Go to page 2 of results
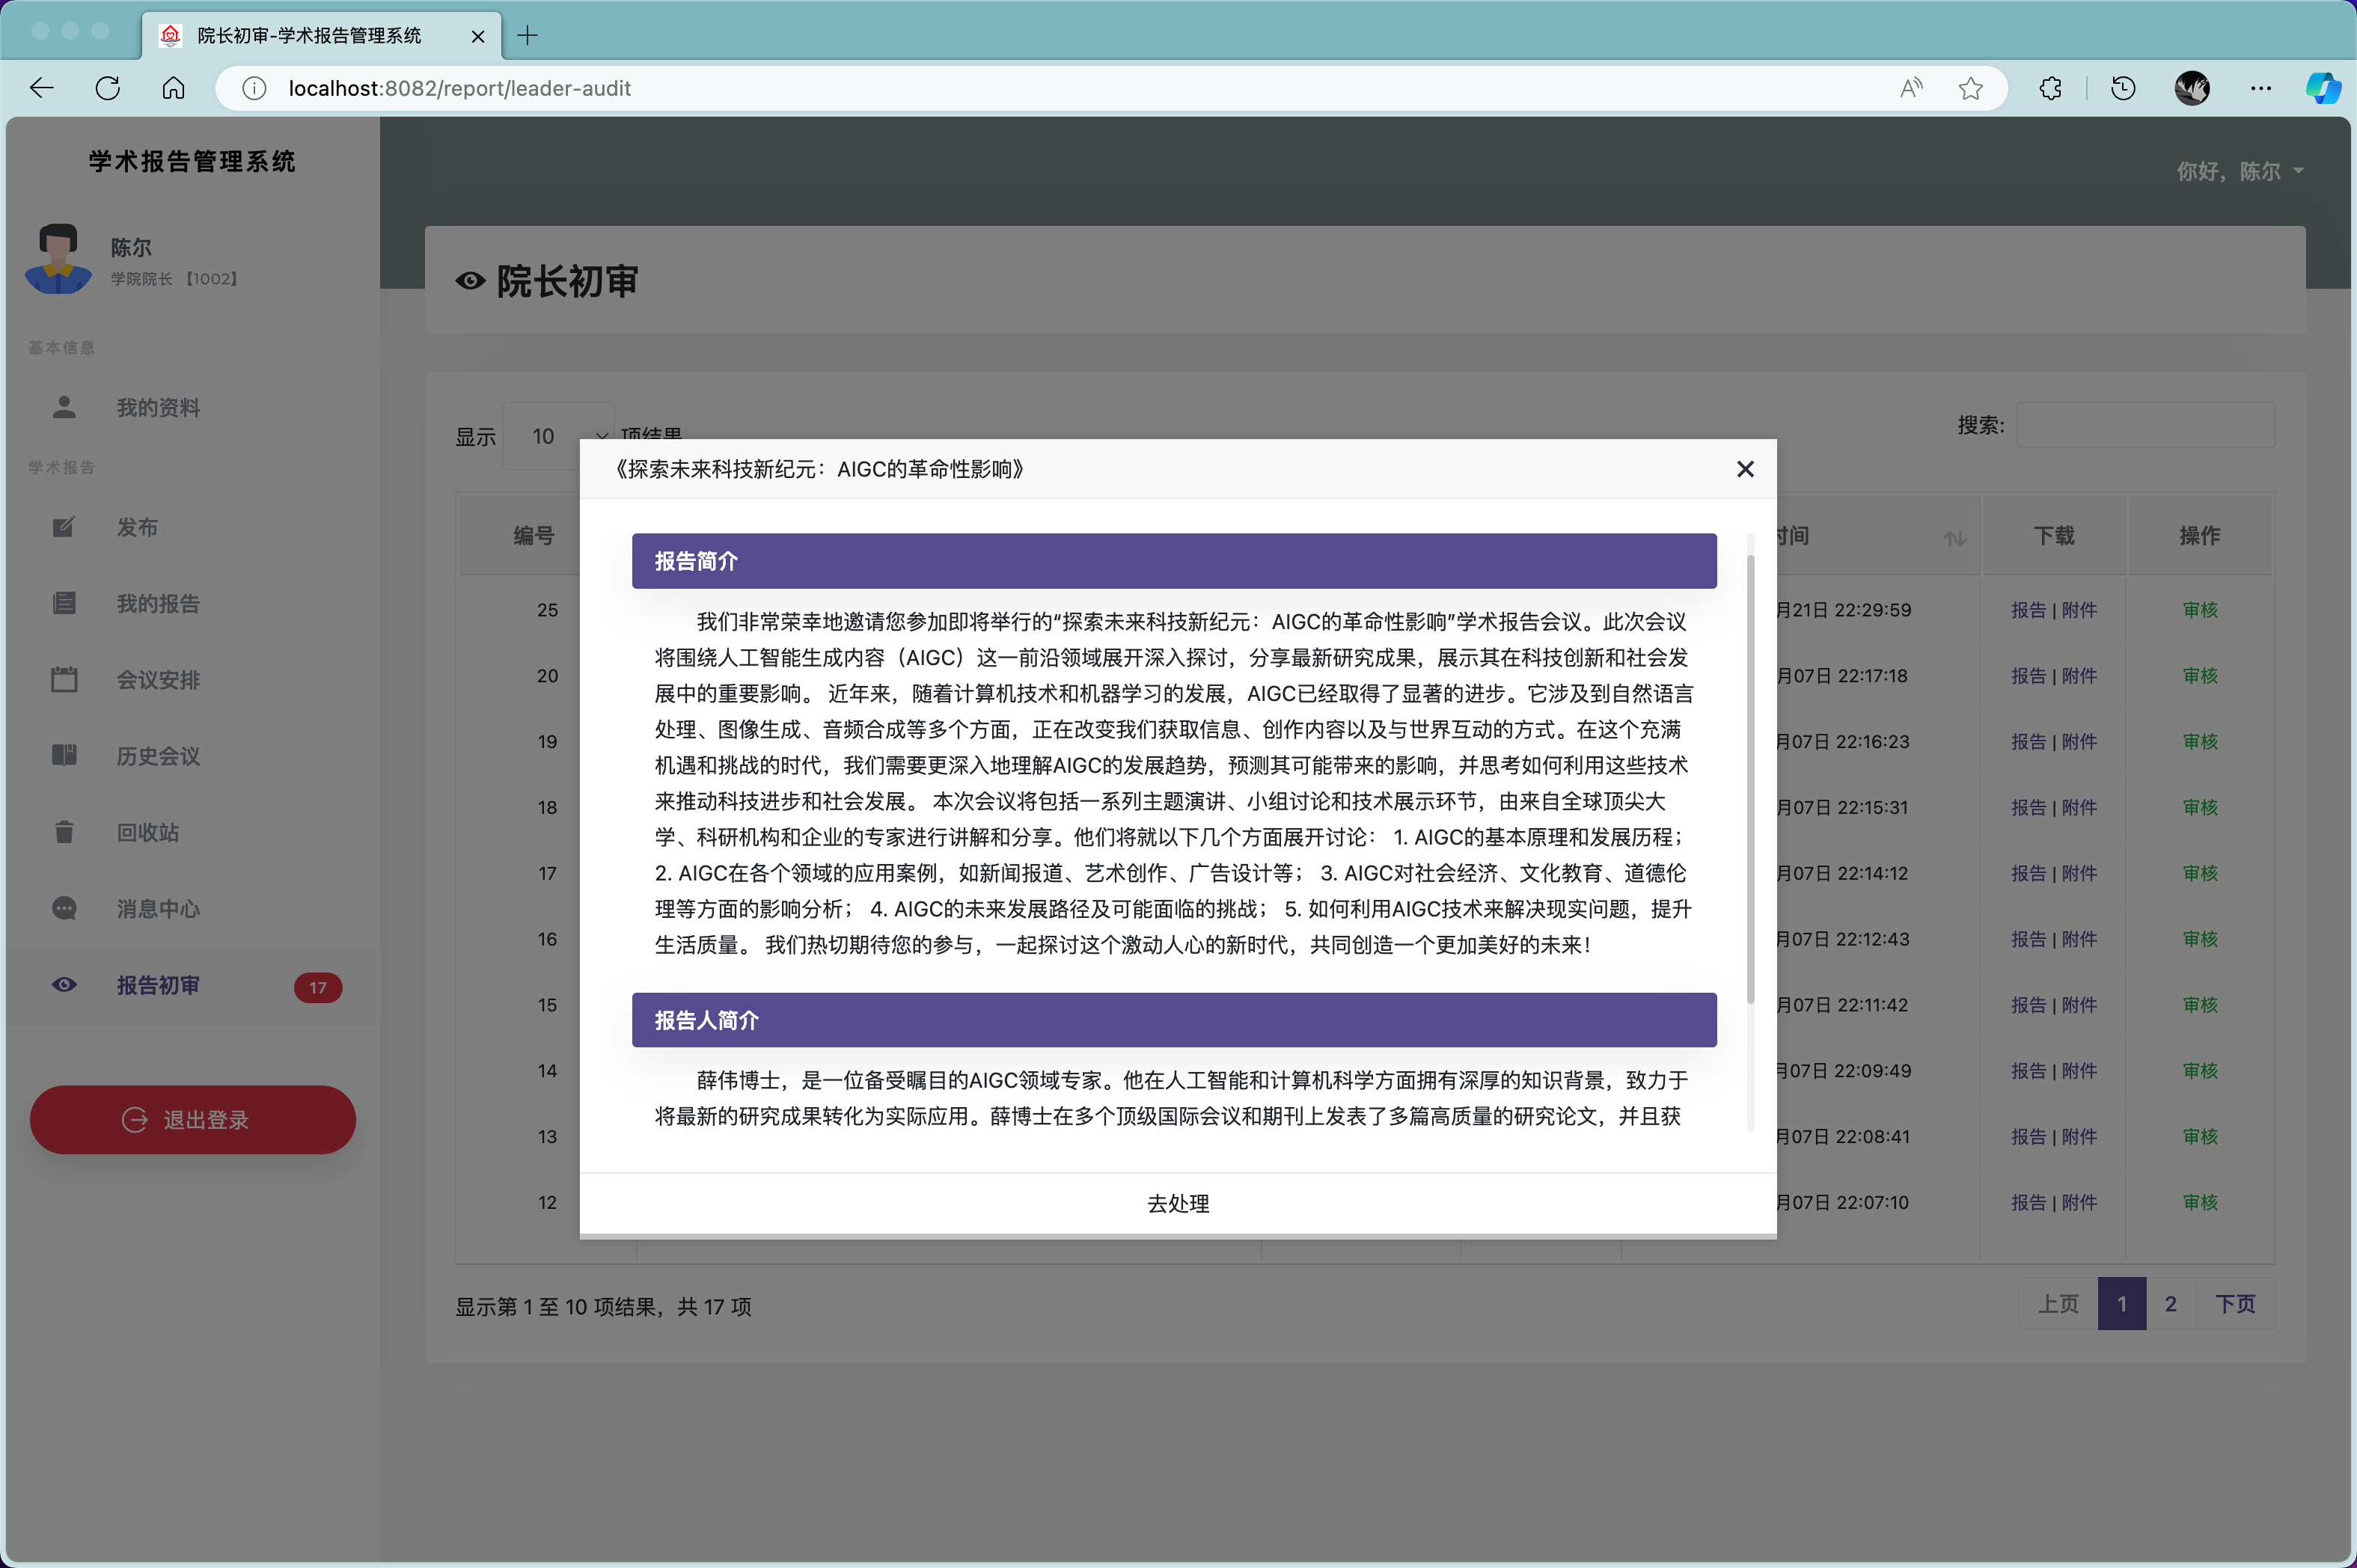Screen dimensions: 2357x1568 tap(2170, 1303)
